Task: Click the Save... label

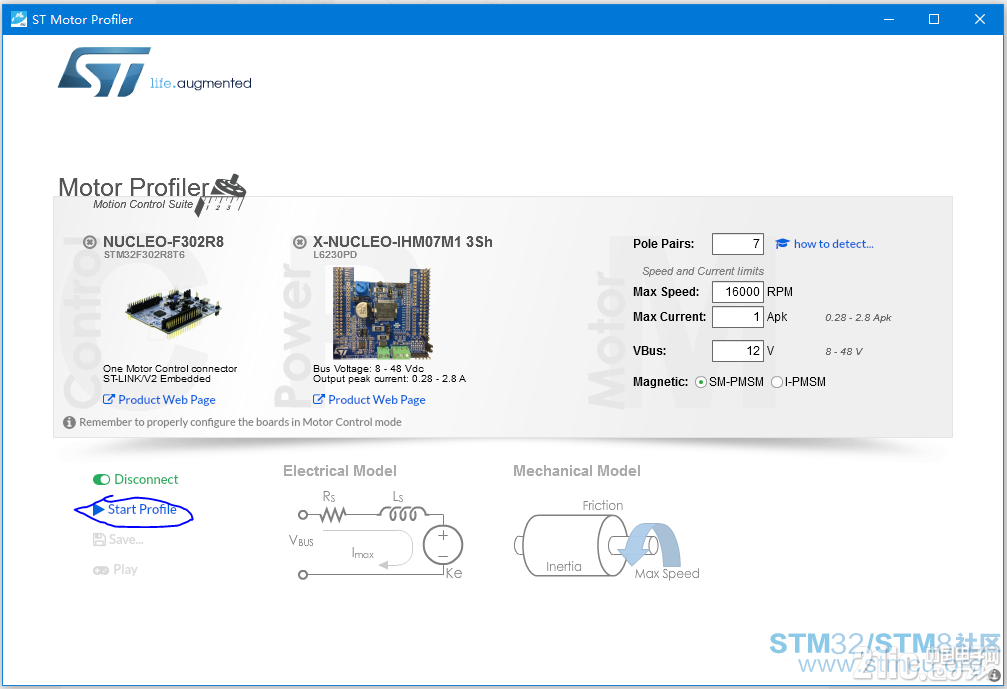Action: click(126, 539)
